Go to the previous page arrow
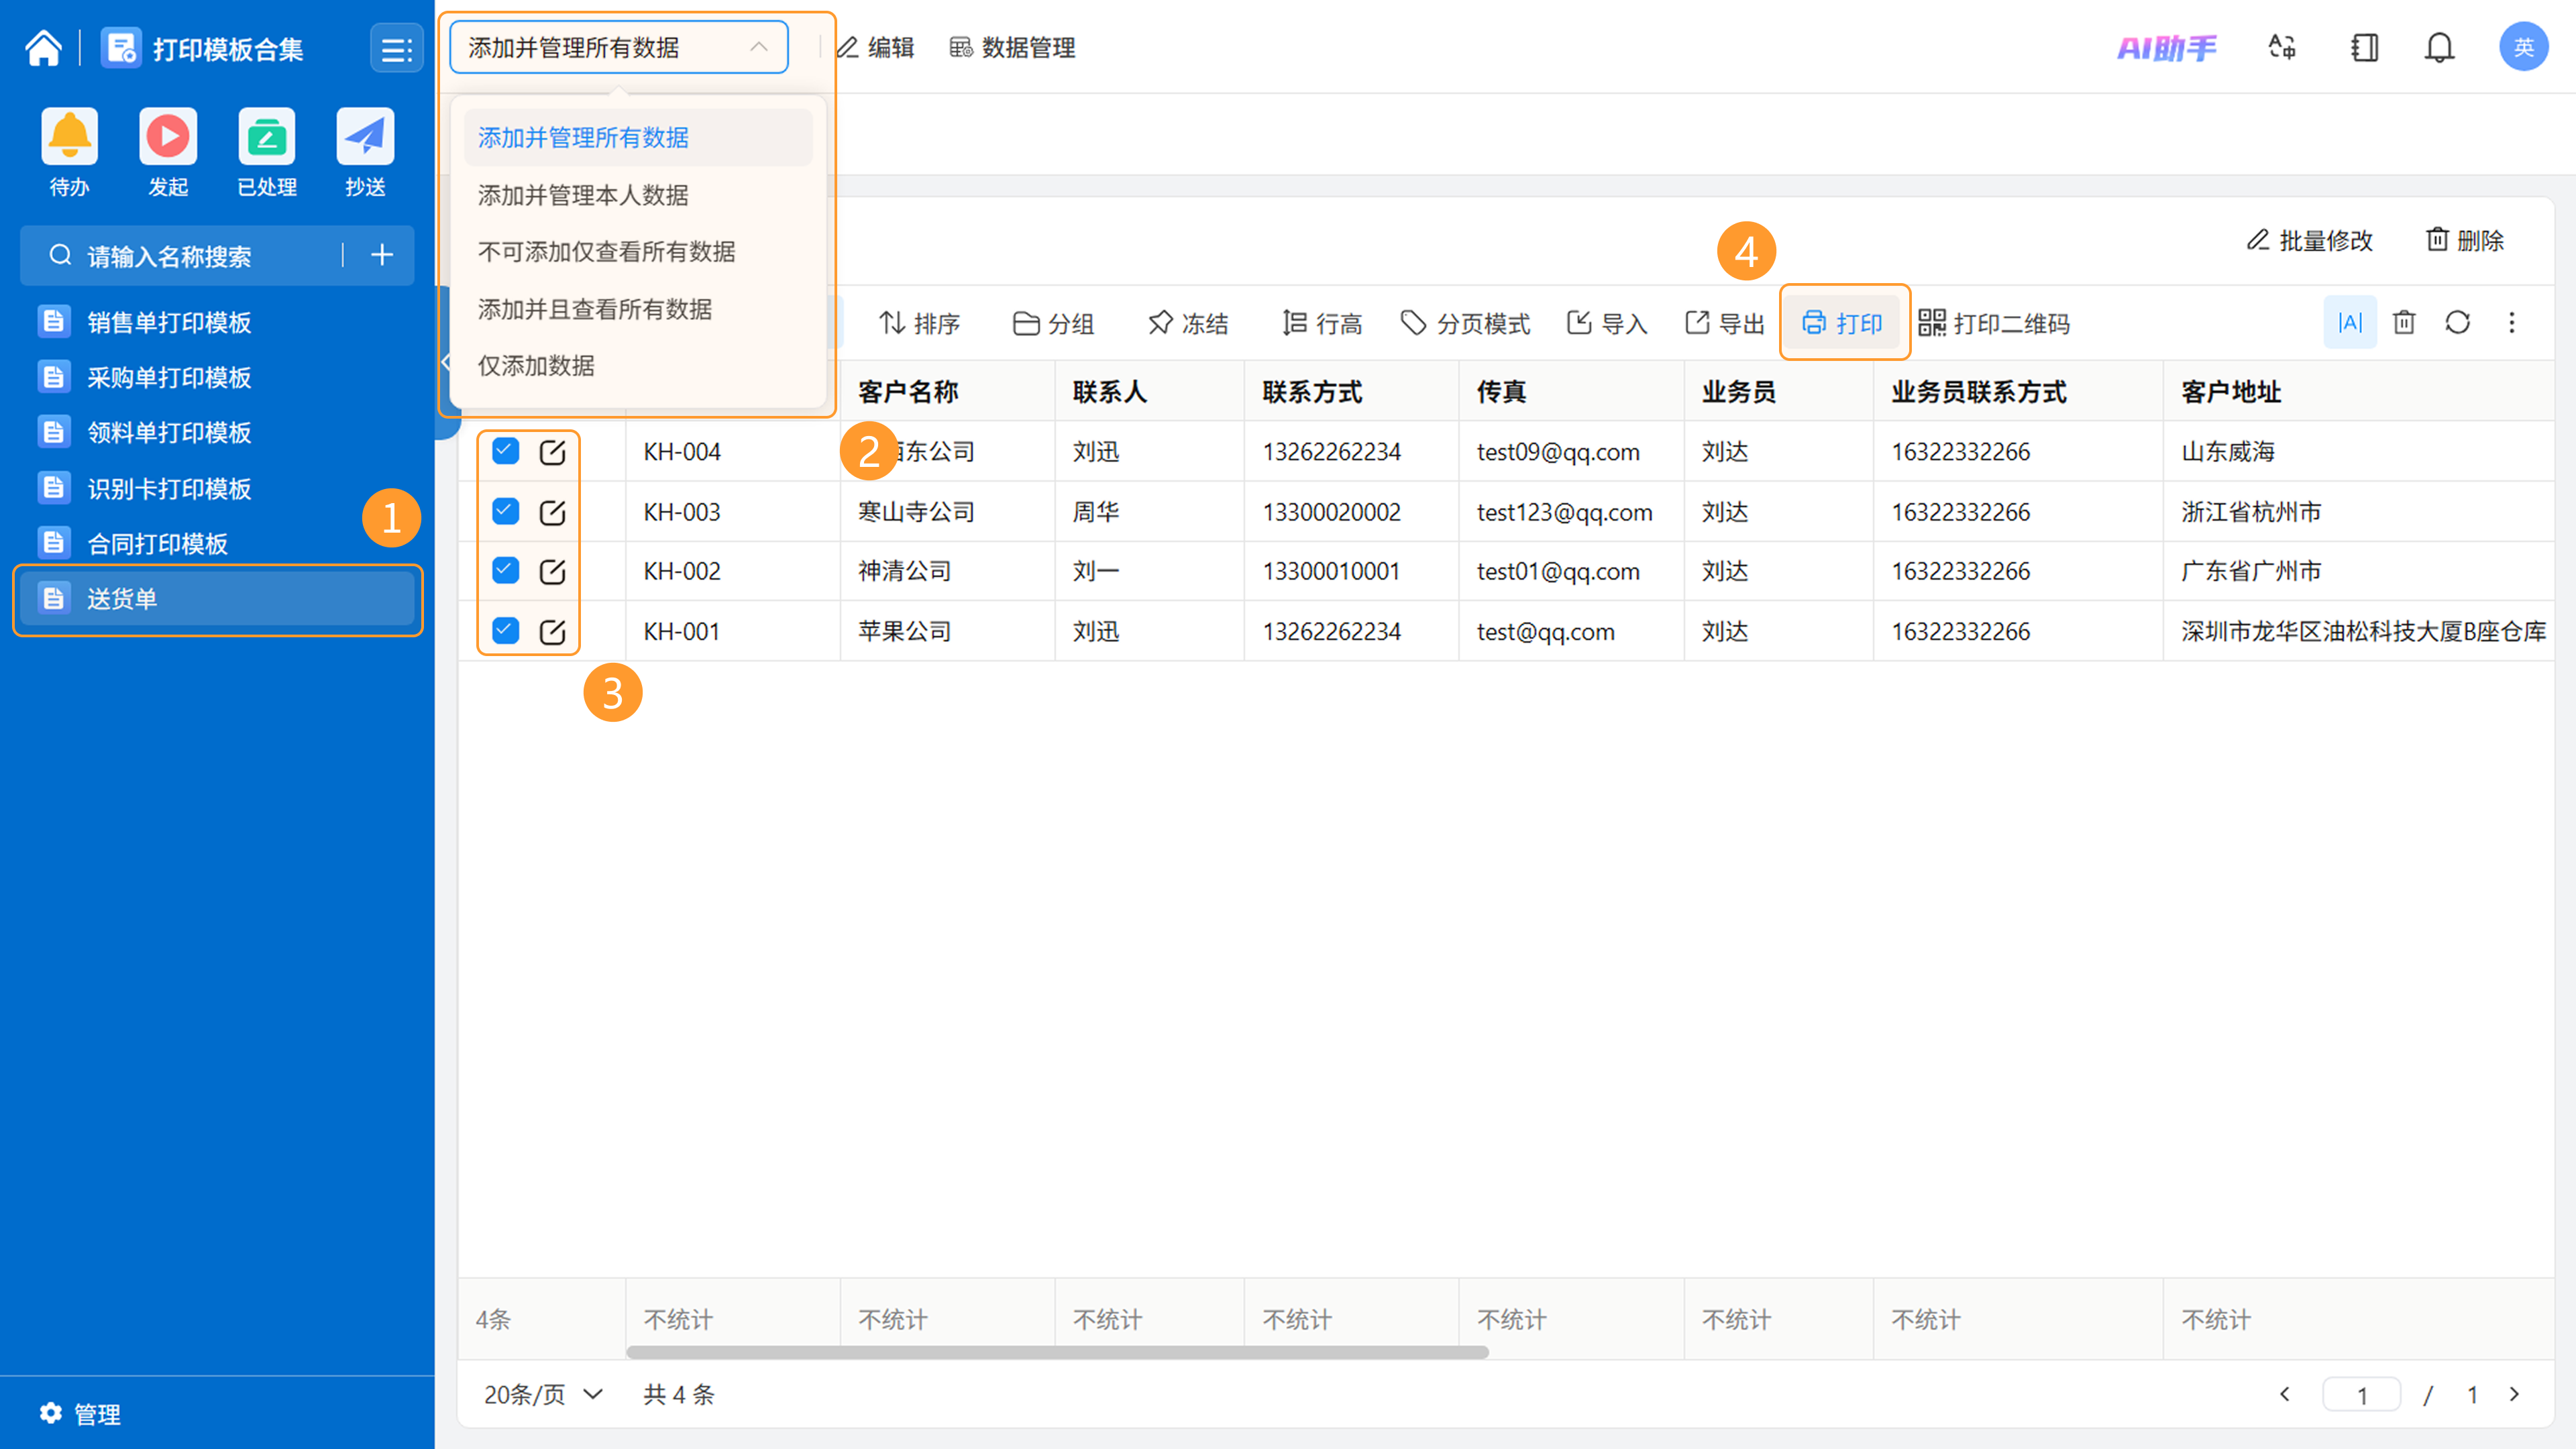Image resolution: width=2576 pixels, height=1449 pixels. coord(2285,1394)
